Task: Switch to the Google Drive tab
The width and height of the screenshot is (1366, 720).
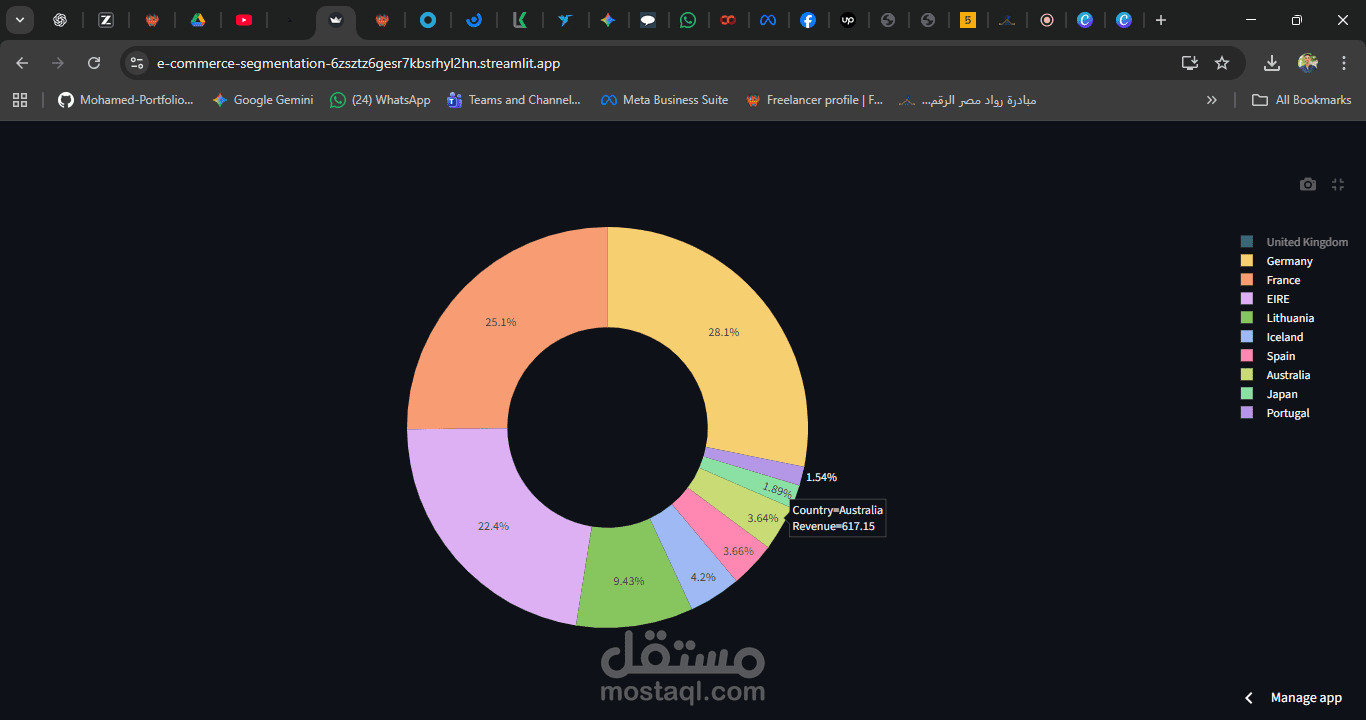Action: point(198,20)
